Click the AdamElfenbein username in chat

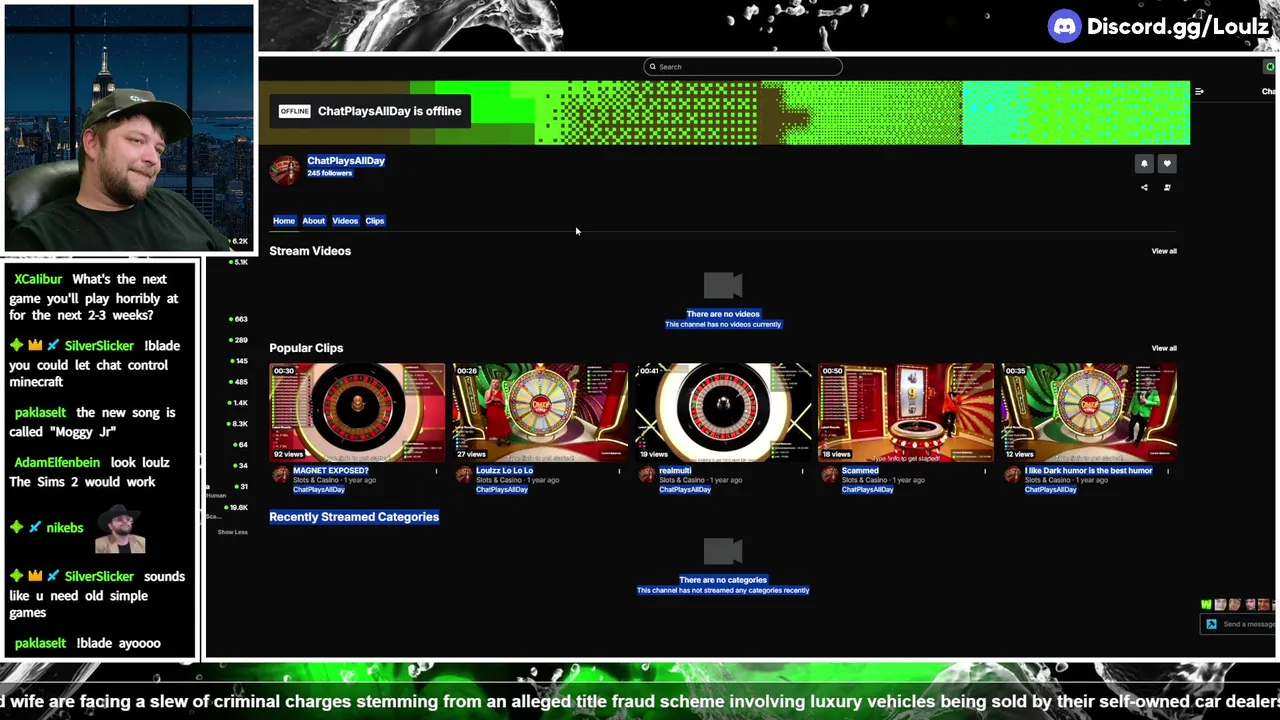[x=57, y=462]
